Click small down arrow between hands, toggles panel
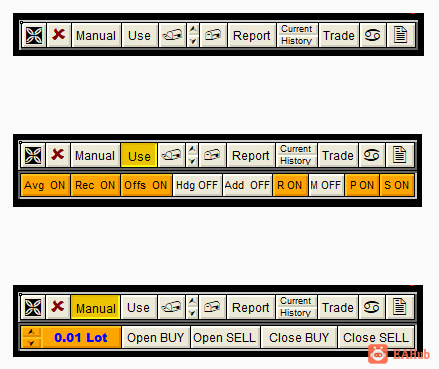The image size is (439, 369). (x=192, y=161)
